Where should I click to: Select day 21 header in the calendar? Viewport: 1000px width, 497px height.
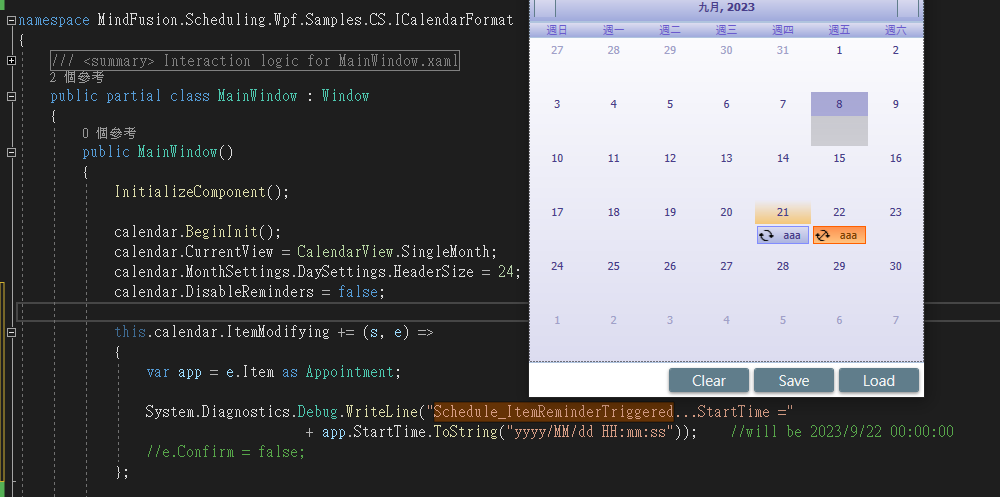[782, 213]
